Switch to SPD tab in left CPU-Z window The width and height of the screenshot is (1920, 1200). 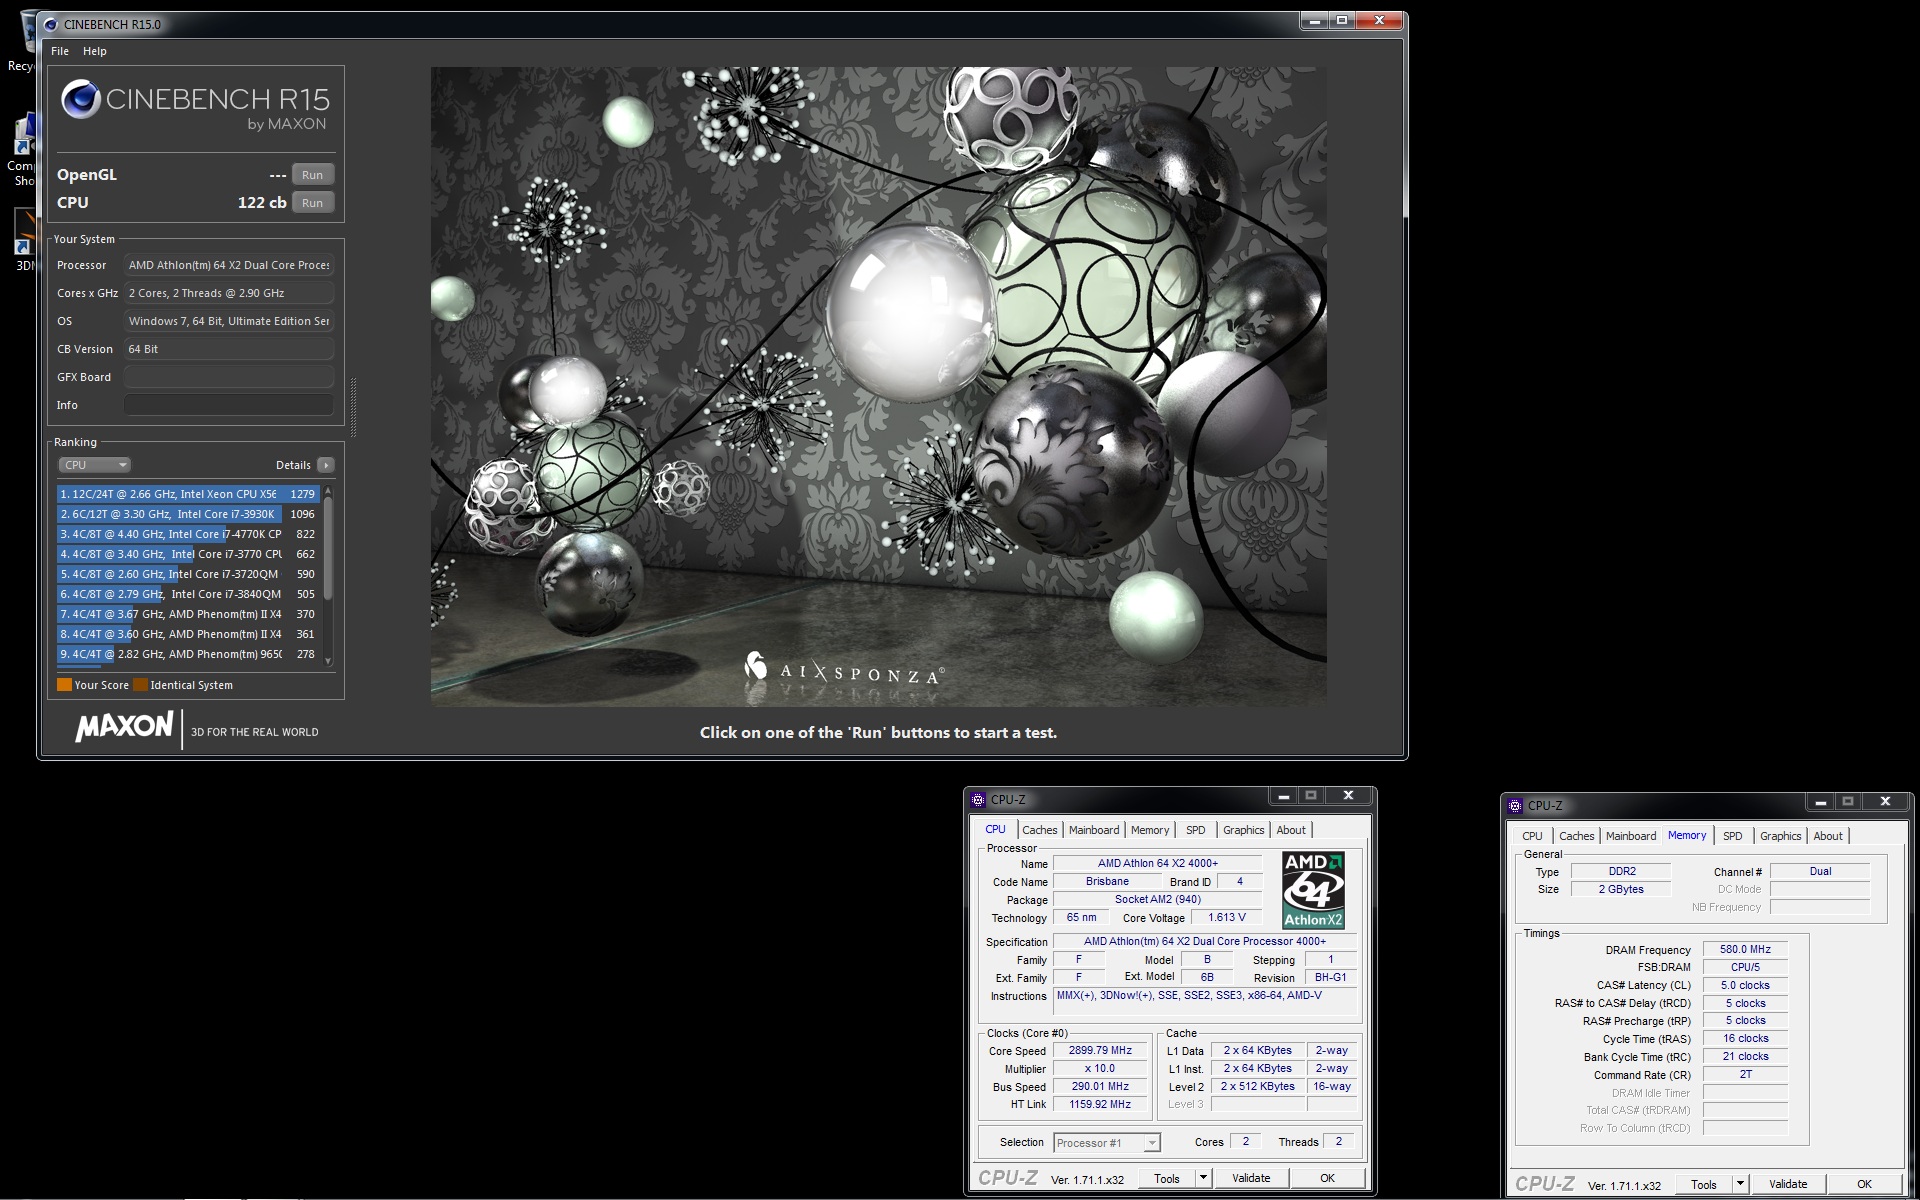pos(1195,830)
